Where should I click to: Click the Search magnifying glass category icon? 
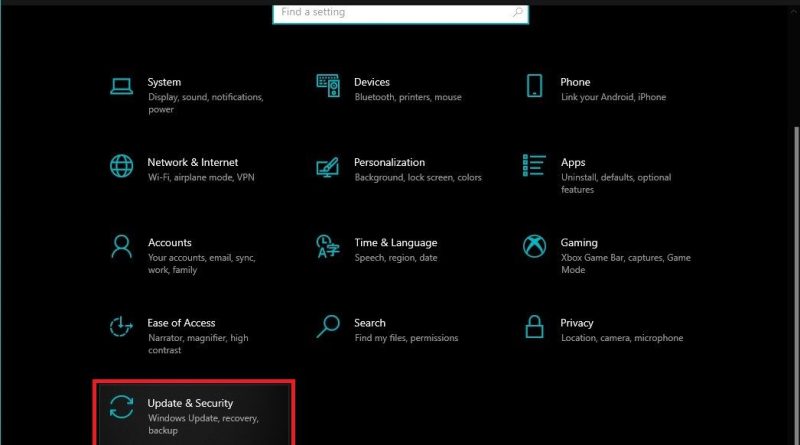pos(328,326)
